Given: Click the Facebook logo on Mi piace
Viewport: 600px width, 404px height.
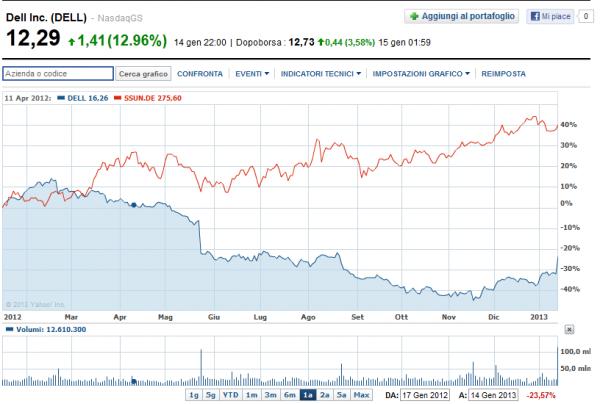Looking at the screenshot, I should [535, 16].
